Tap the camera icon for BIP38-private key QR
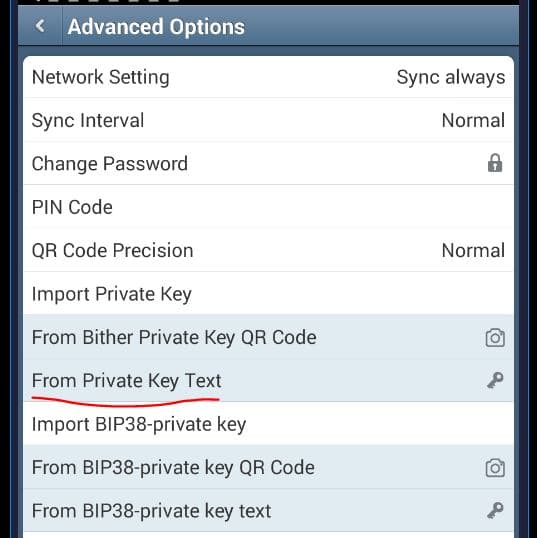Image resolution: width=537 pixels, height=538 pixels. 495,468
